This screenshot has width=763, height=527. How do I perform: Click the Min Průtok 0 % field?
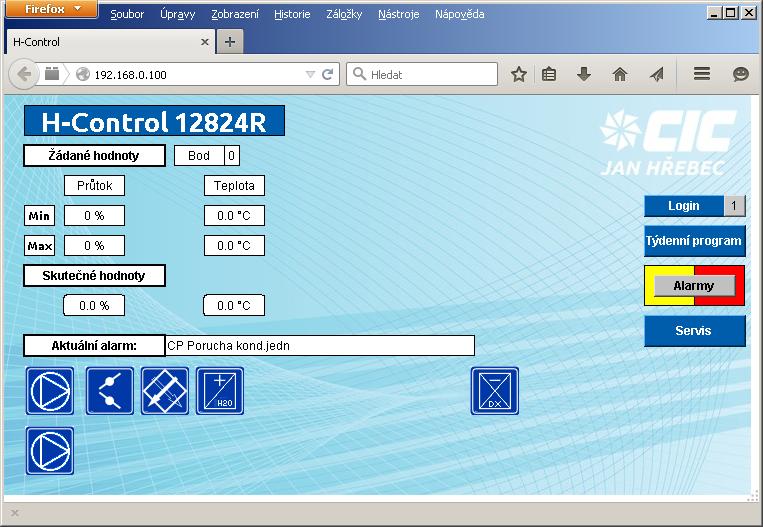[94, 216]
